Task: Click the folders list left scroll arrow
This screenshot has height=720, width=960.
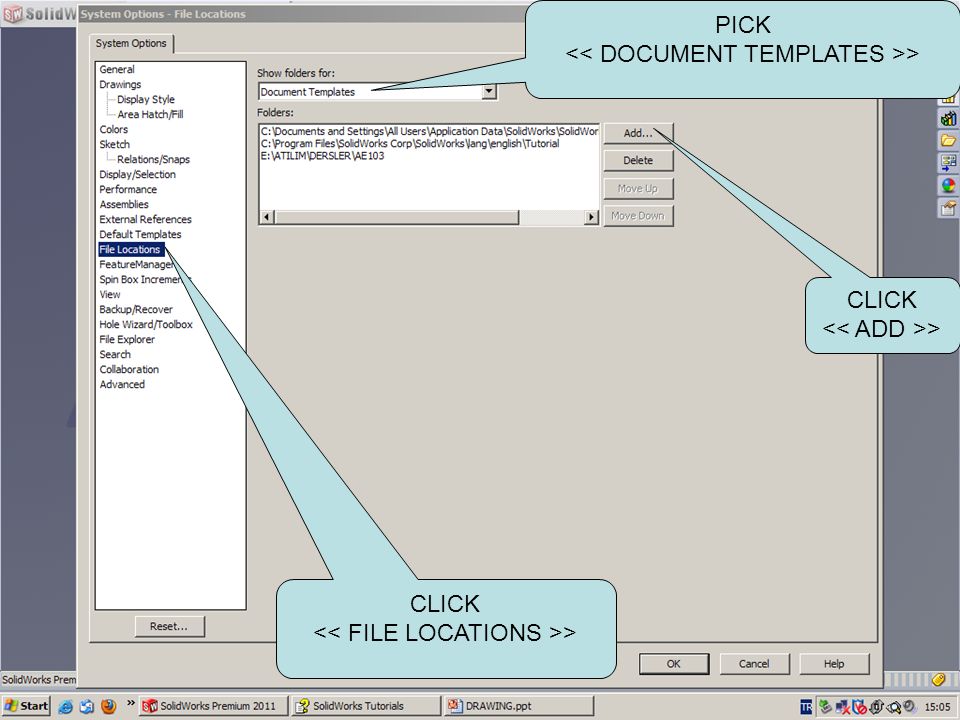Action: [266, 217]
